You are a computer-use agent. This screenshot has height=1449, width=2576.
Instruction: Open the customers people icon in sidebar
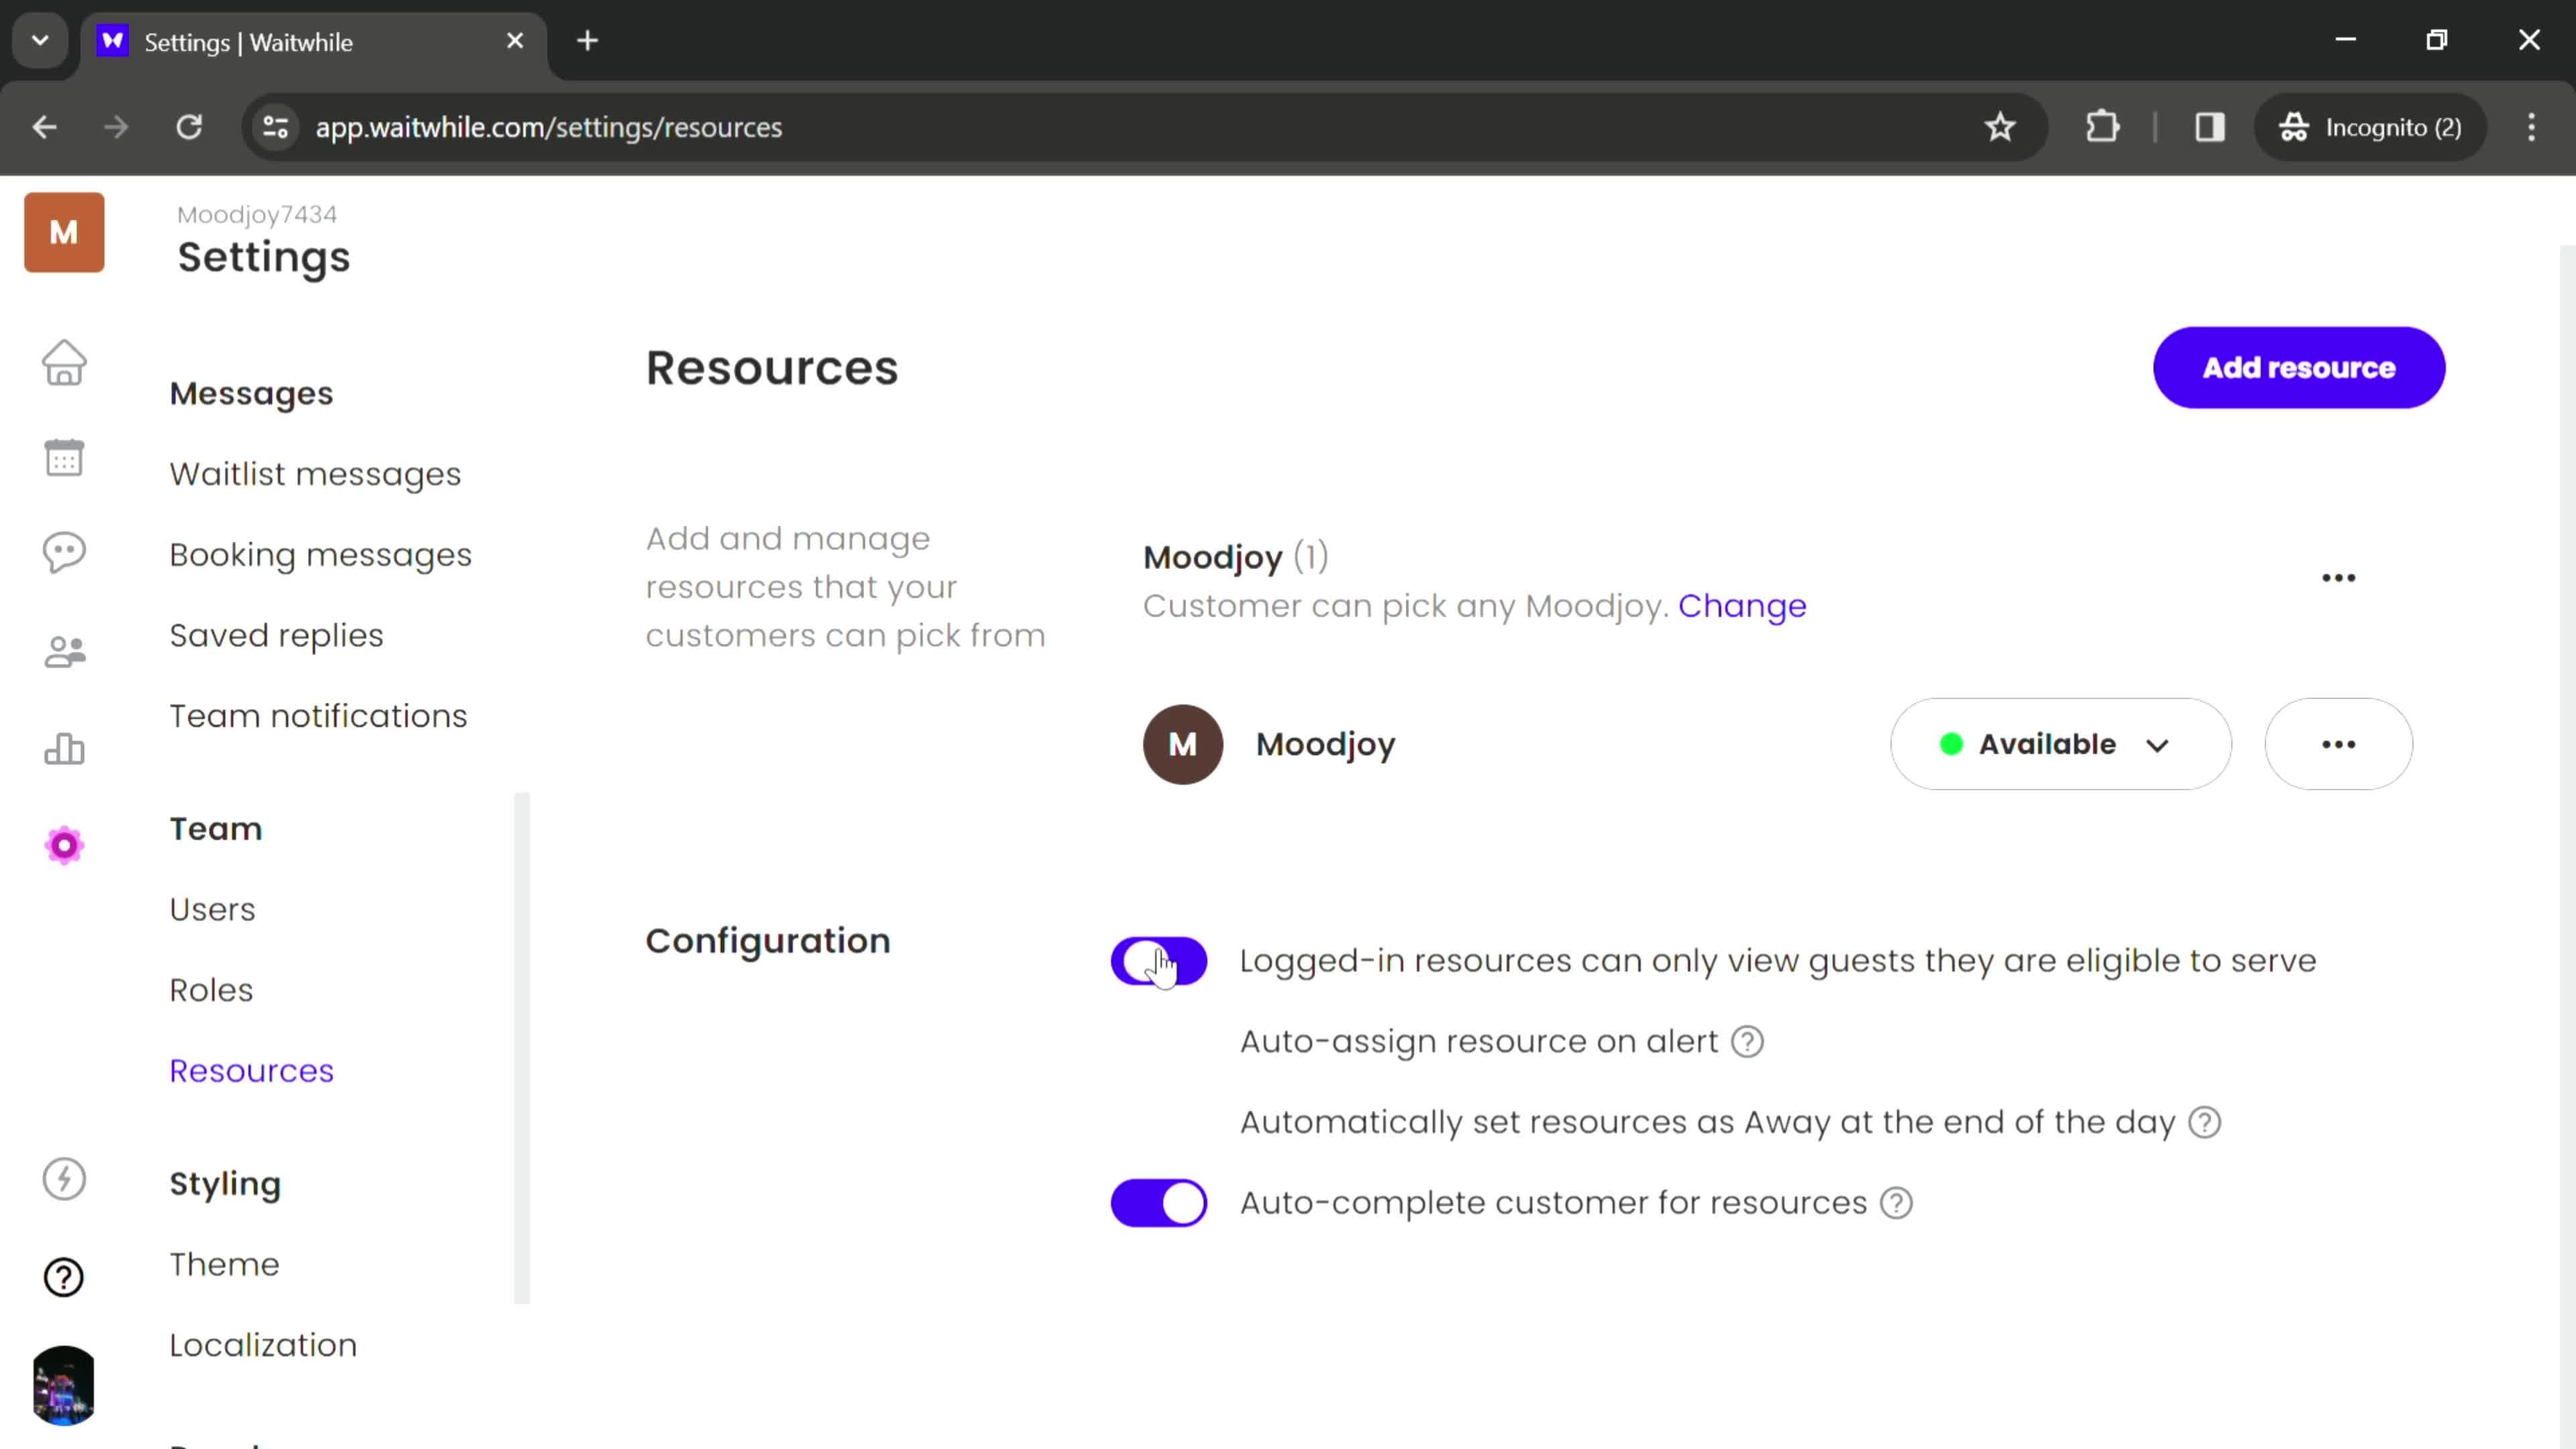(x=64, y=652)
